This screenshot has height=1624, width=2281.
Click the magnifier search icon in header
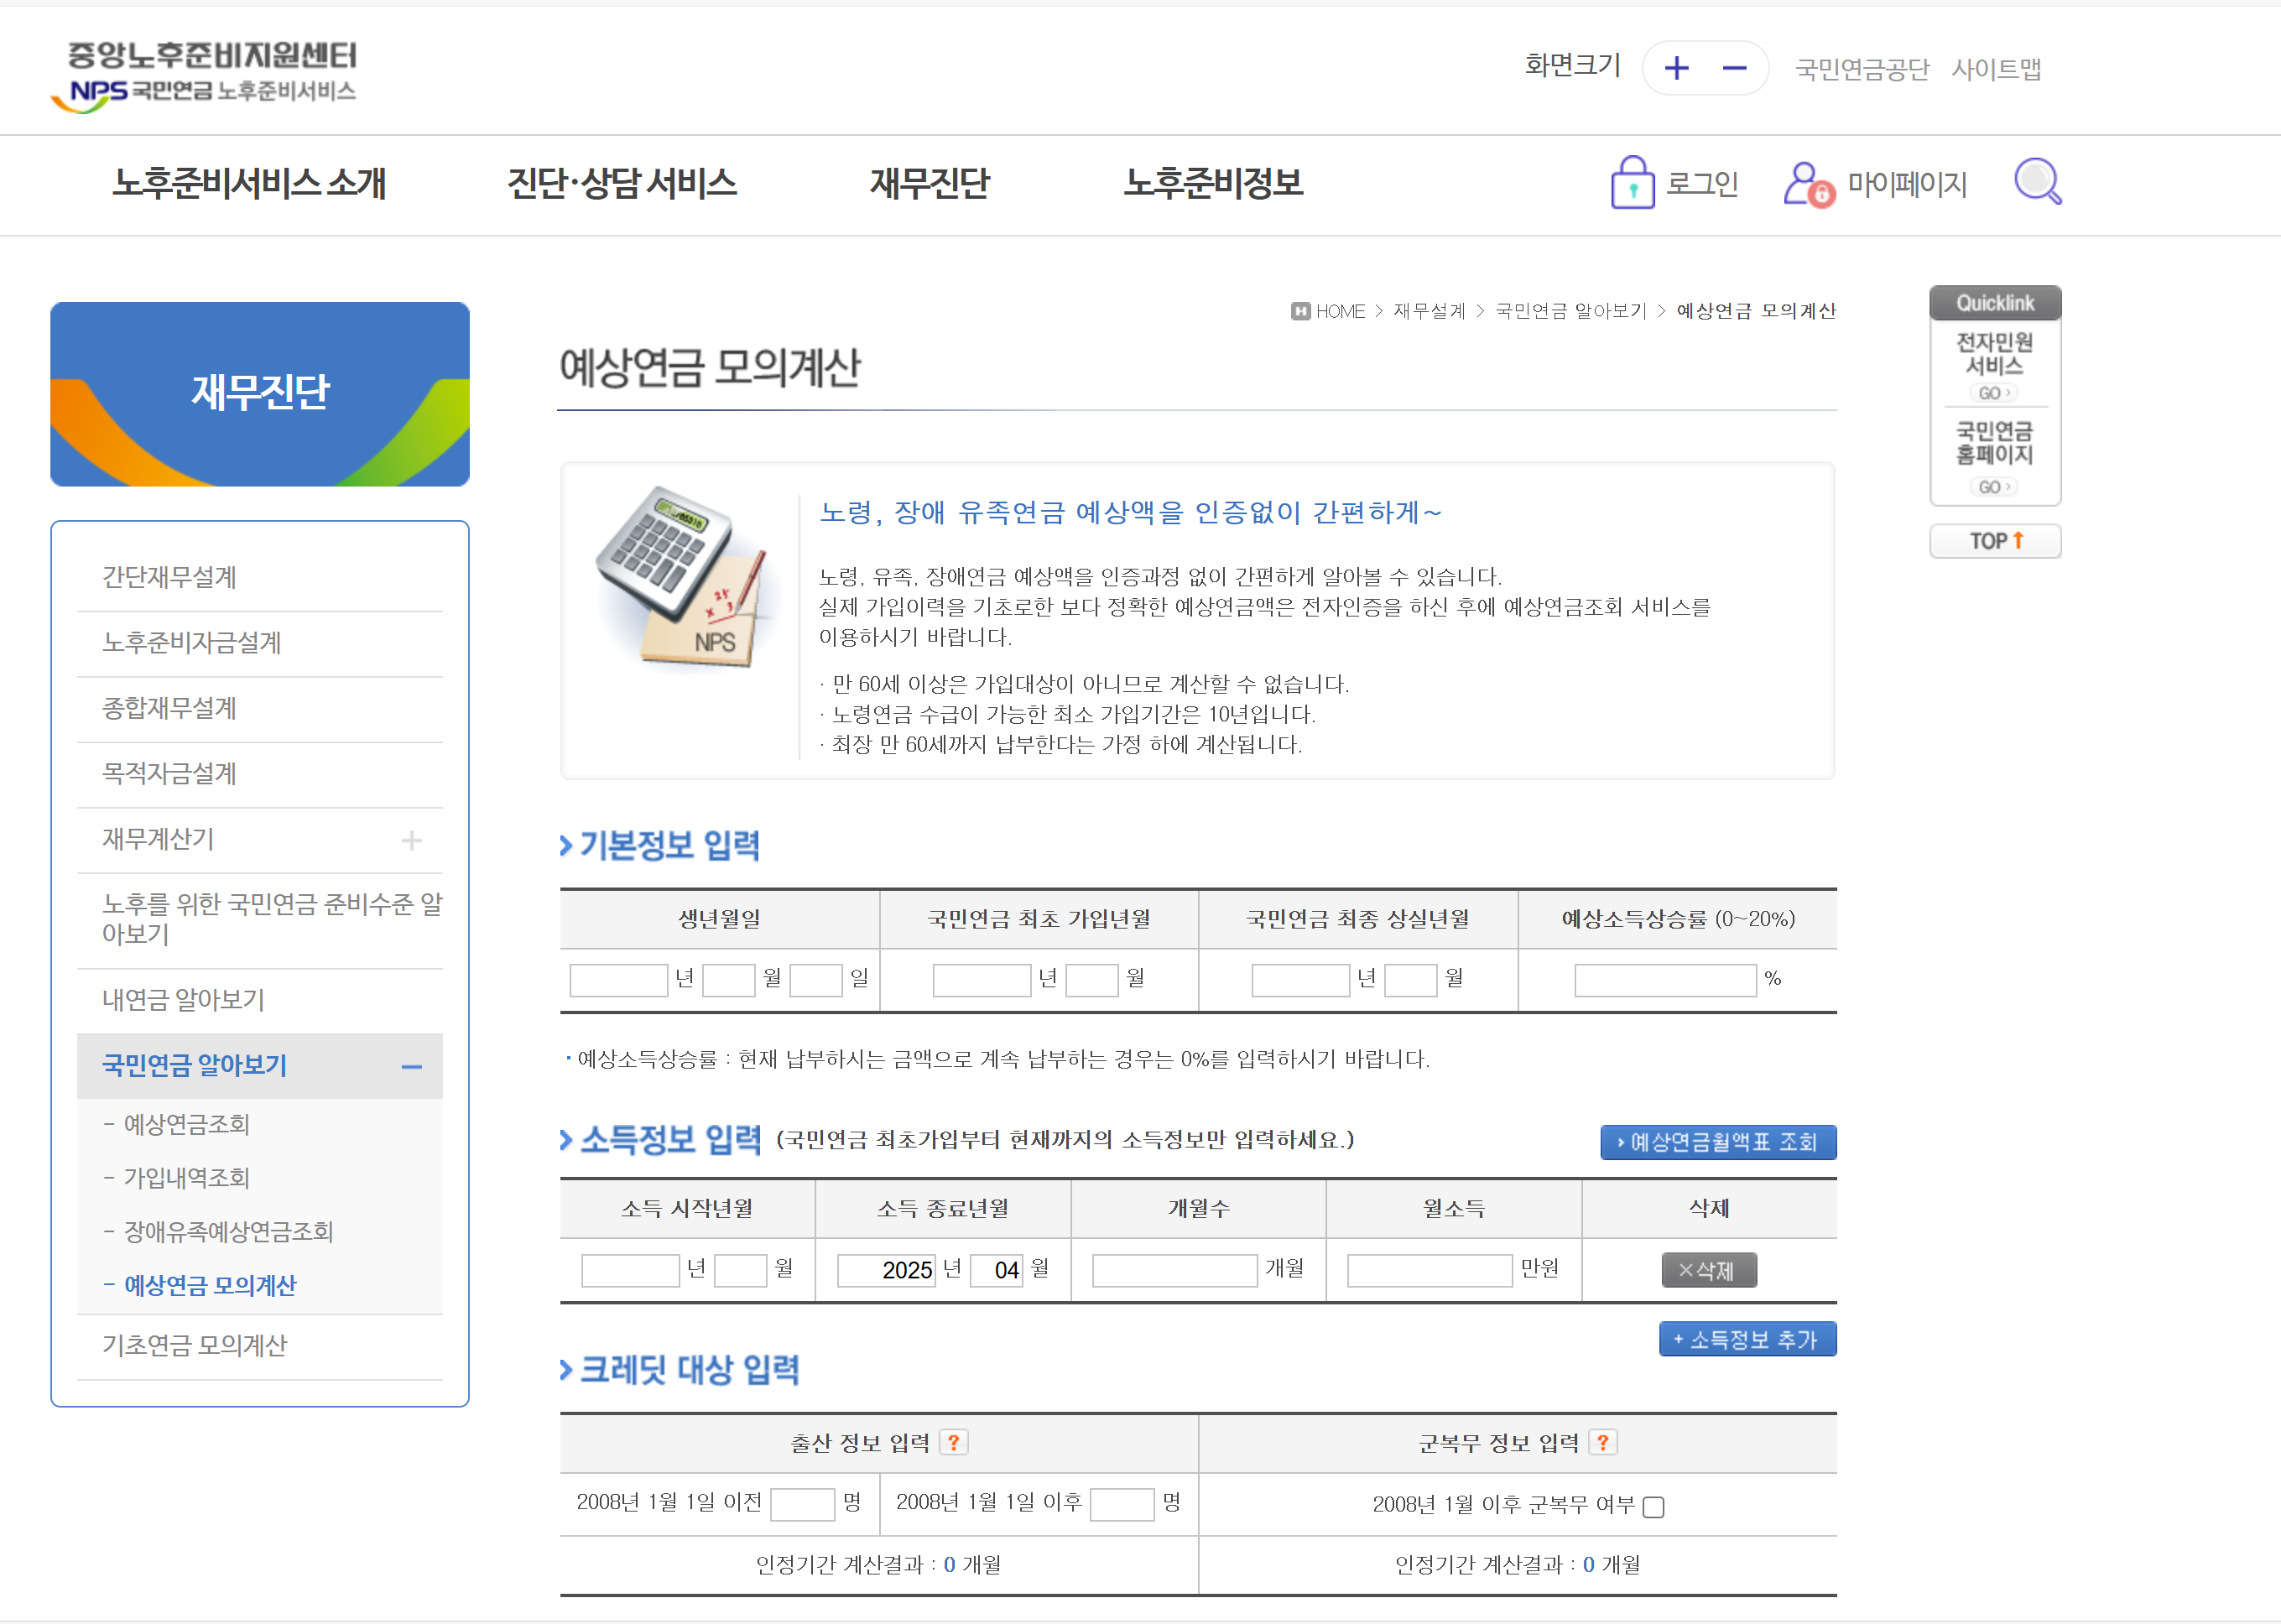click(x=2037, y=182)
